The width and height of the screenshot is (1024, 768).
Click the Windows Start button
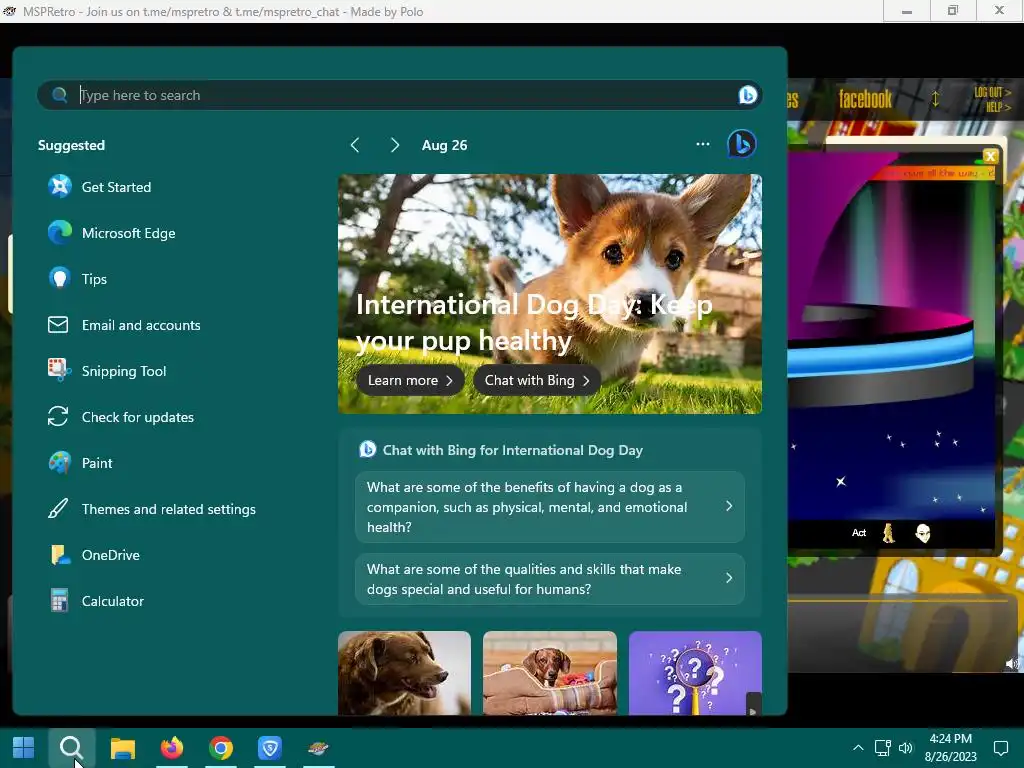[24, 748]
